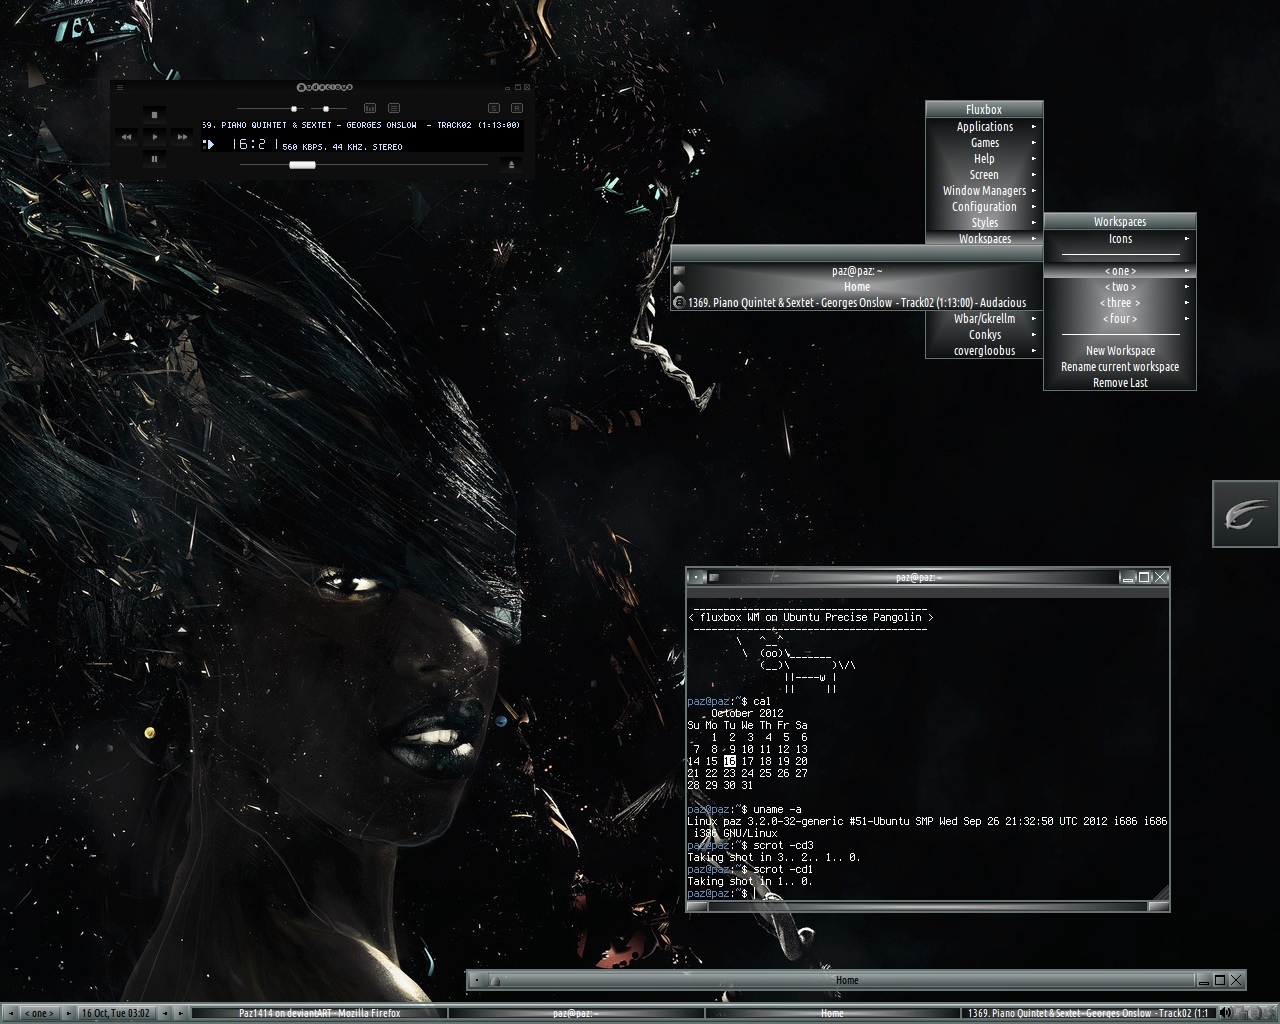Viewport: 1280px width, 1024px height.
Task: Switch to next workspace via toolbar arrow
Action: [x=69, y=1013]
